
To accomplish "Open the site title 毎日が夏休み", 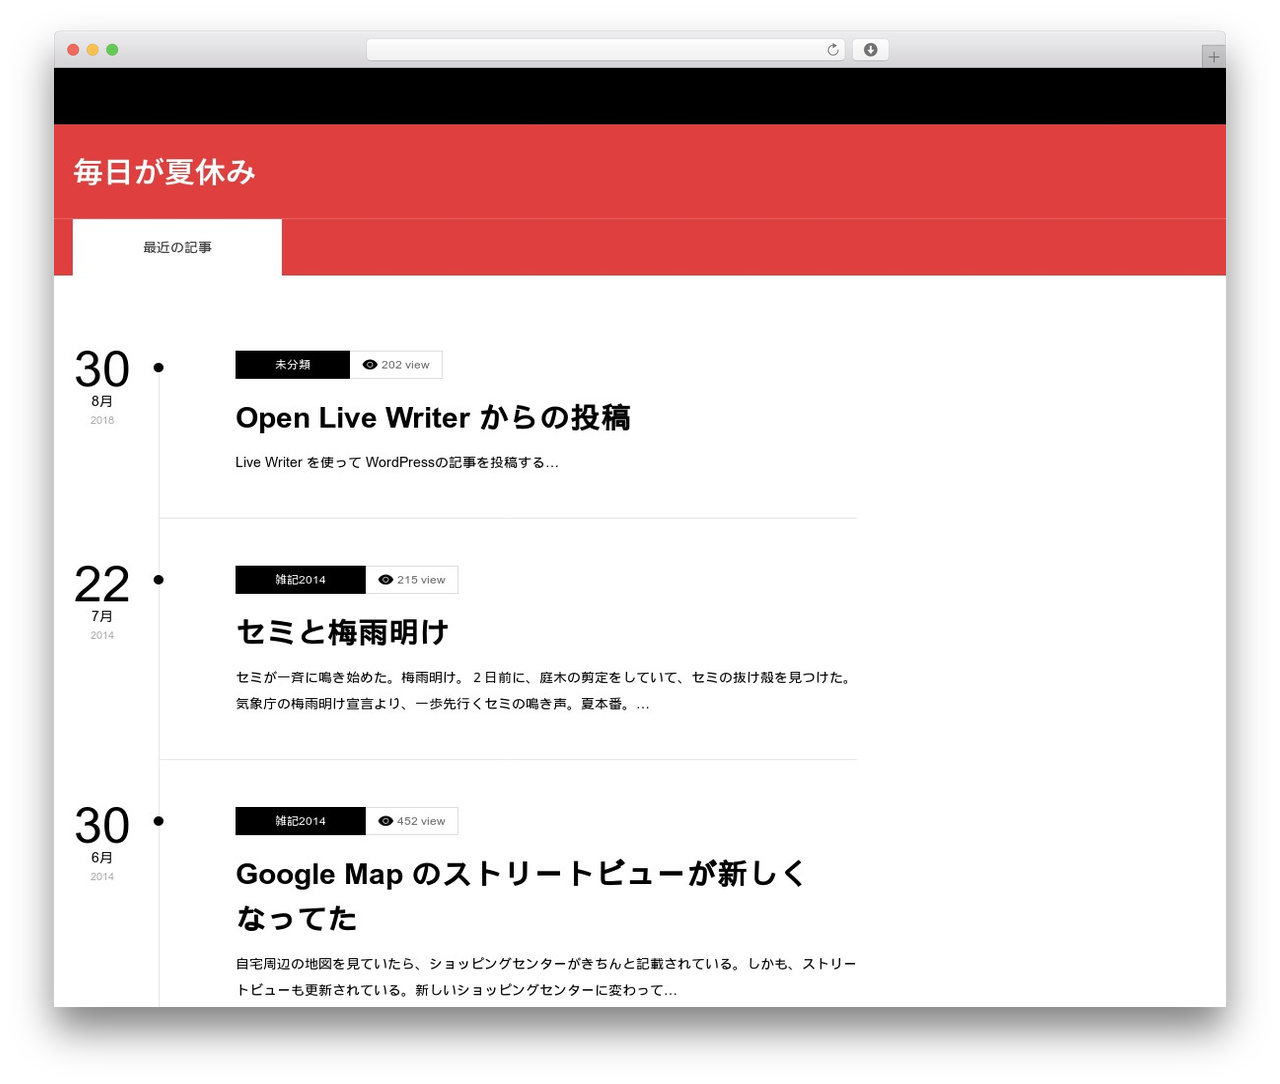I will [165, 172].
